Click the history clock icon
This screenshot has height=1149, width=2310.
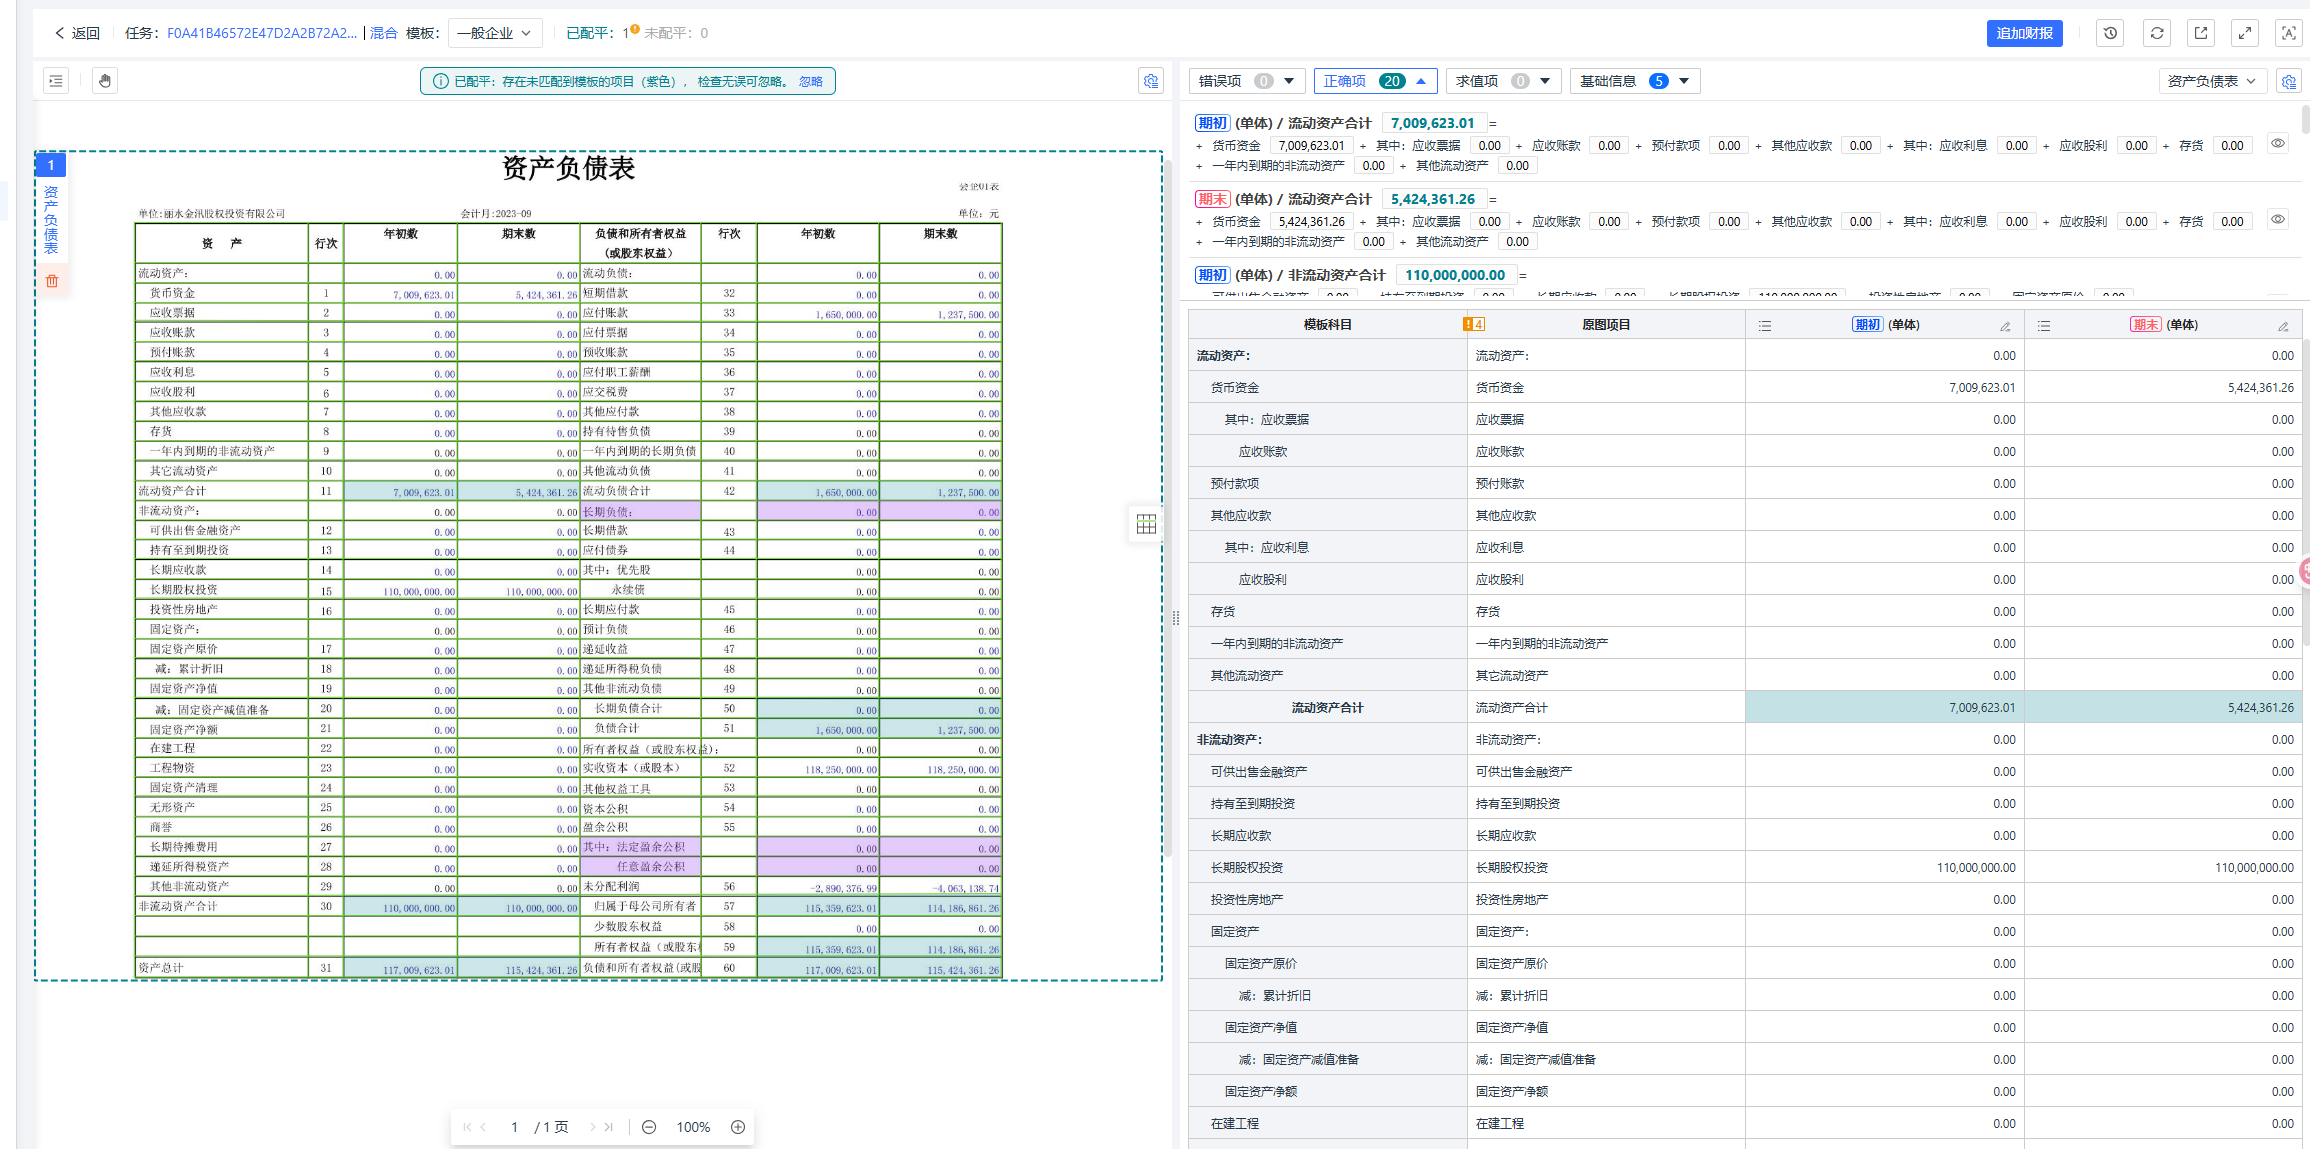point(2110,33)
